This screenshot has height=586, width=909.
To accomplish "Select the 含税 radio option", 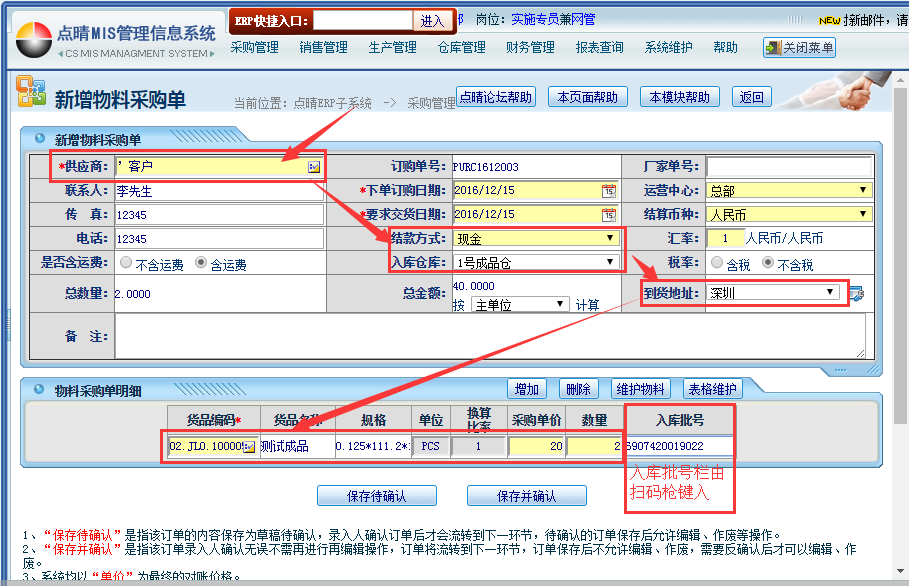I will 717,264.
